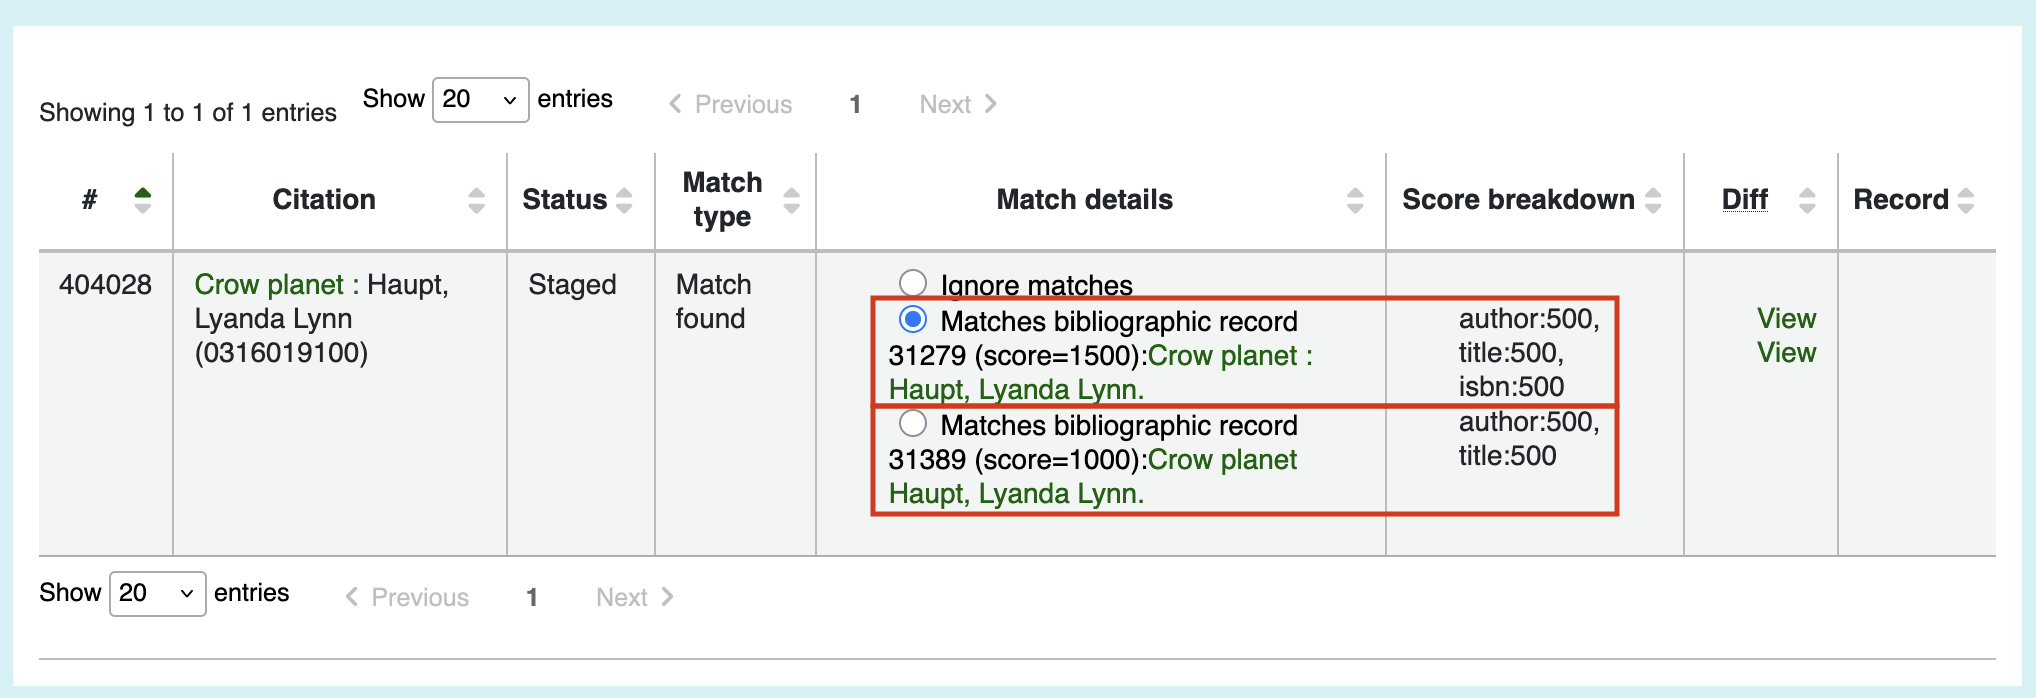Open the bottom Show entries dropdown

click(x=157, y=594)
